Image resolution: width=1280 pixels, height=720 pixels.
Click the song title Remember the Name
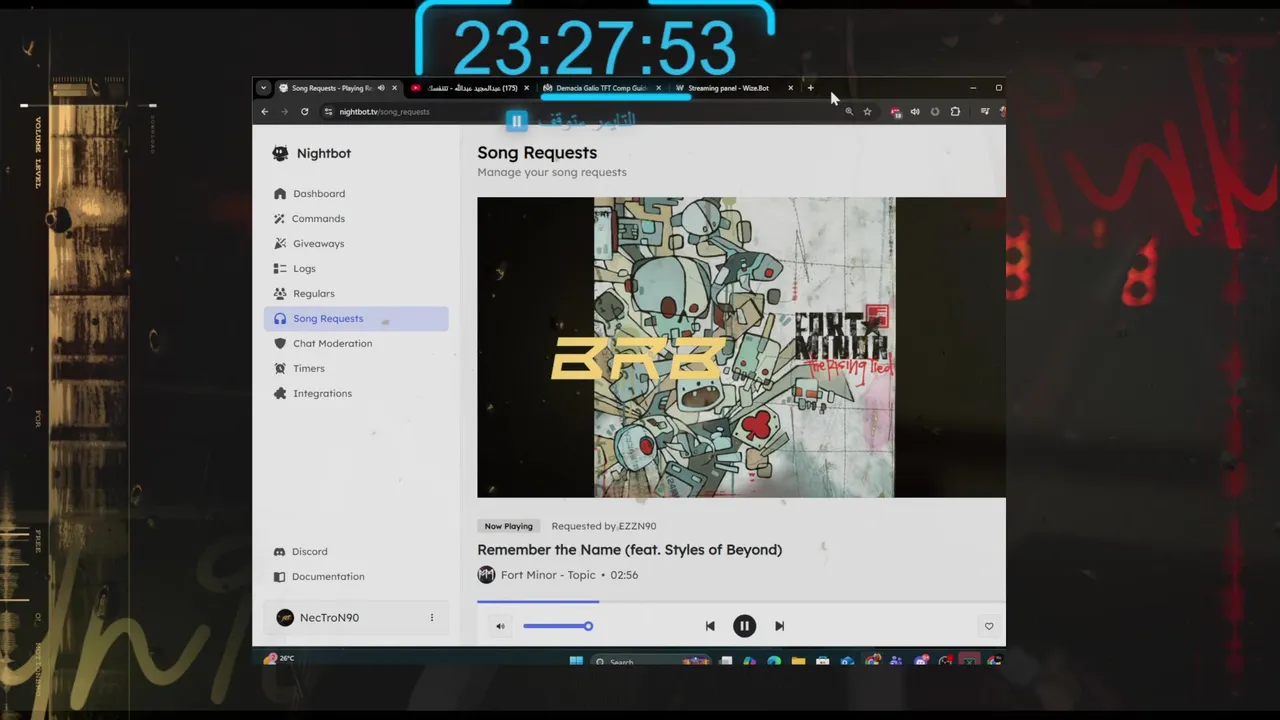pyautogui.click(x=629, y=549)
